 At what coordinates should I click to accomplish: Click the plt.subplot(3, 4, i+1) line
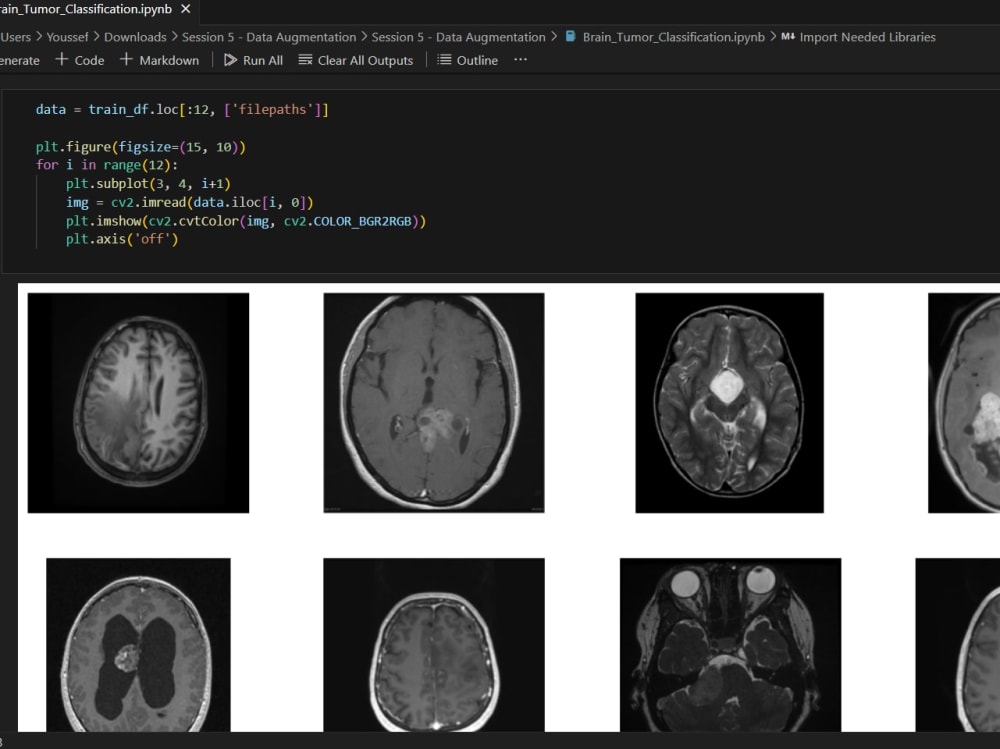click(x=148, y=184)
